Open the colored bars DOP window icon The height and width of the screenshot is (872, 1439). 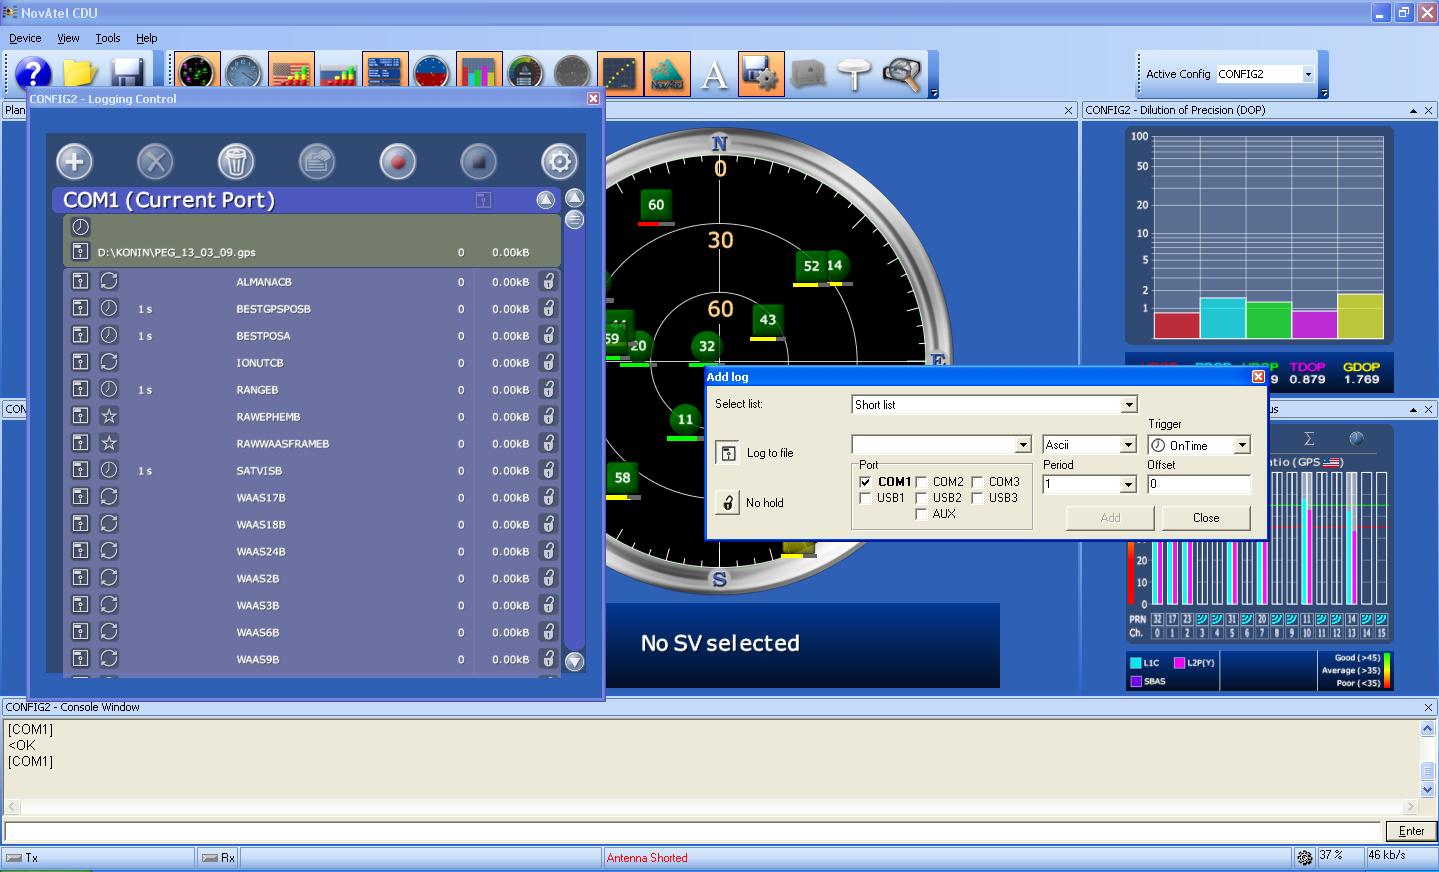(x=479, y=74)
